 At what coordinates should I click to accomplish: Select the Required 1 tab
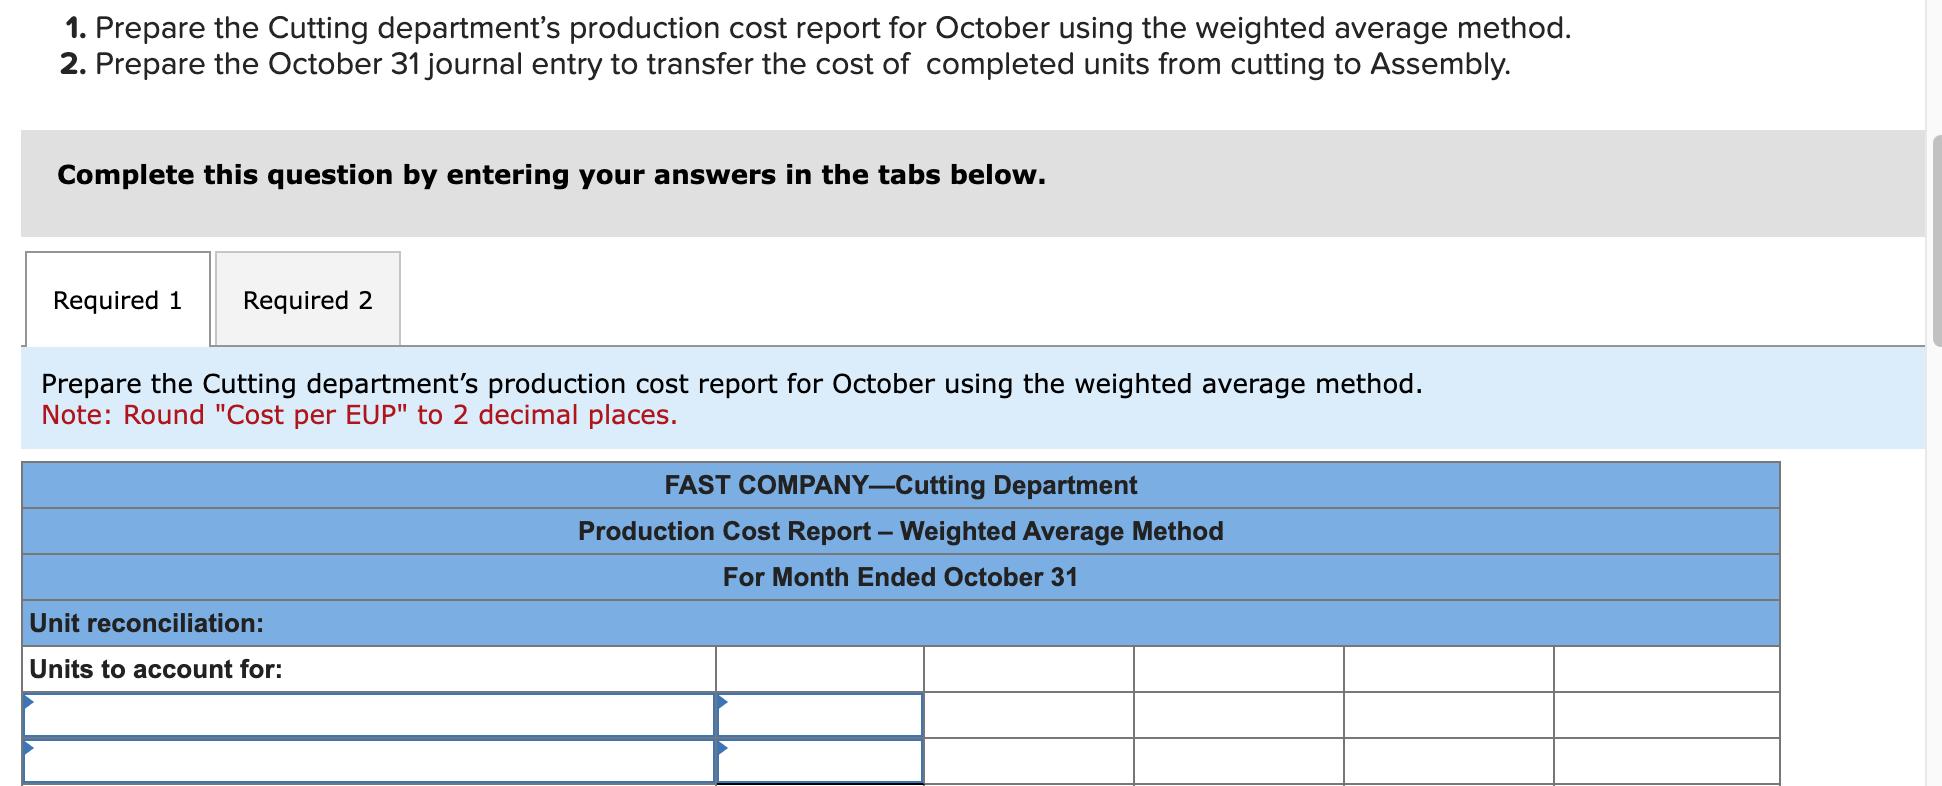click(x=117, y=299)
